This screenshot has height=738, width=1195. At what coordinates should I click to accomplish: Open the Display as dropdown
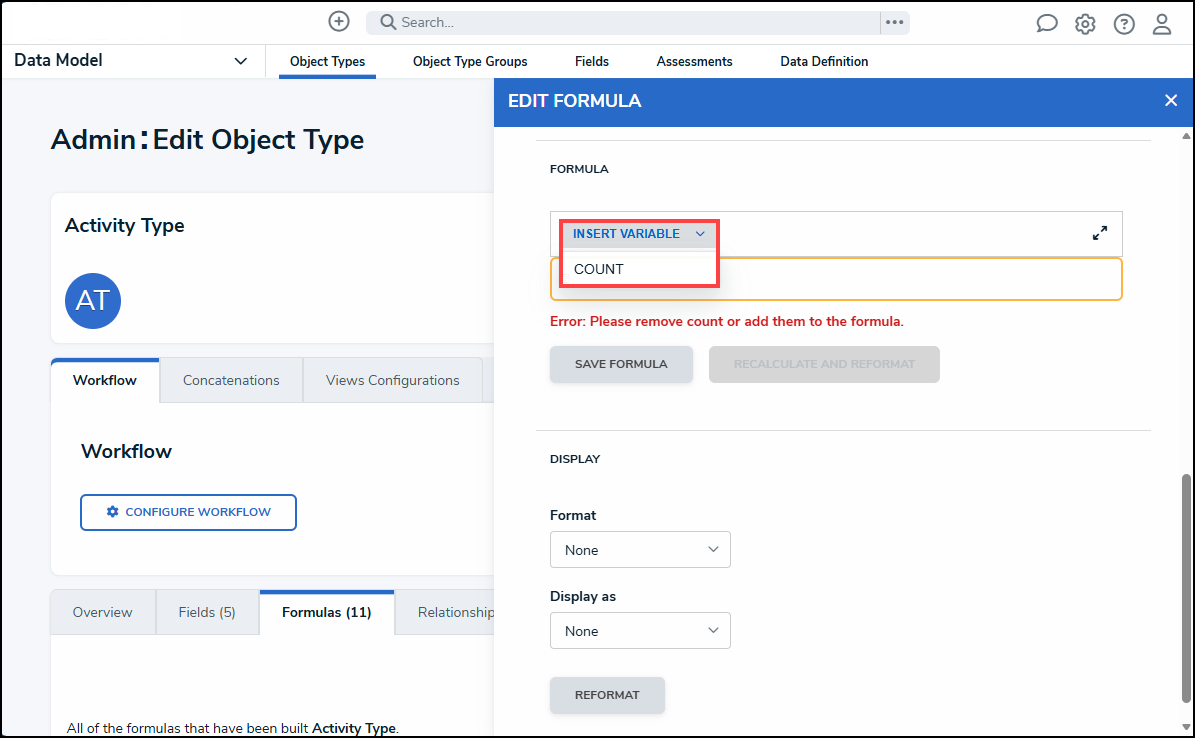point(640,631)
